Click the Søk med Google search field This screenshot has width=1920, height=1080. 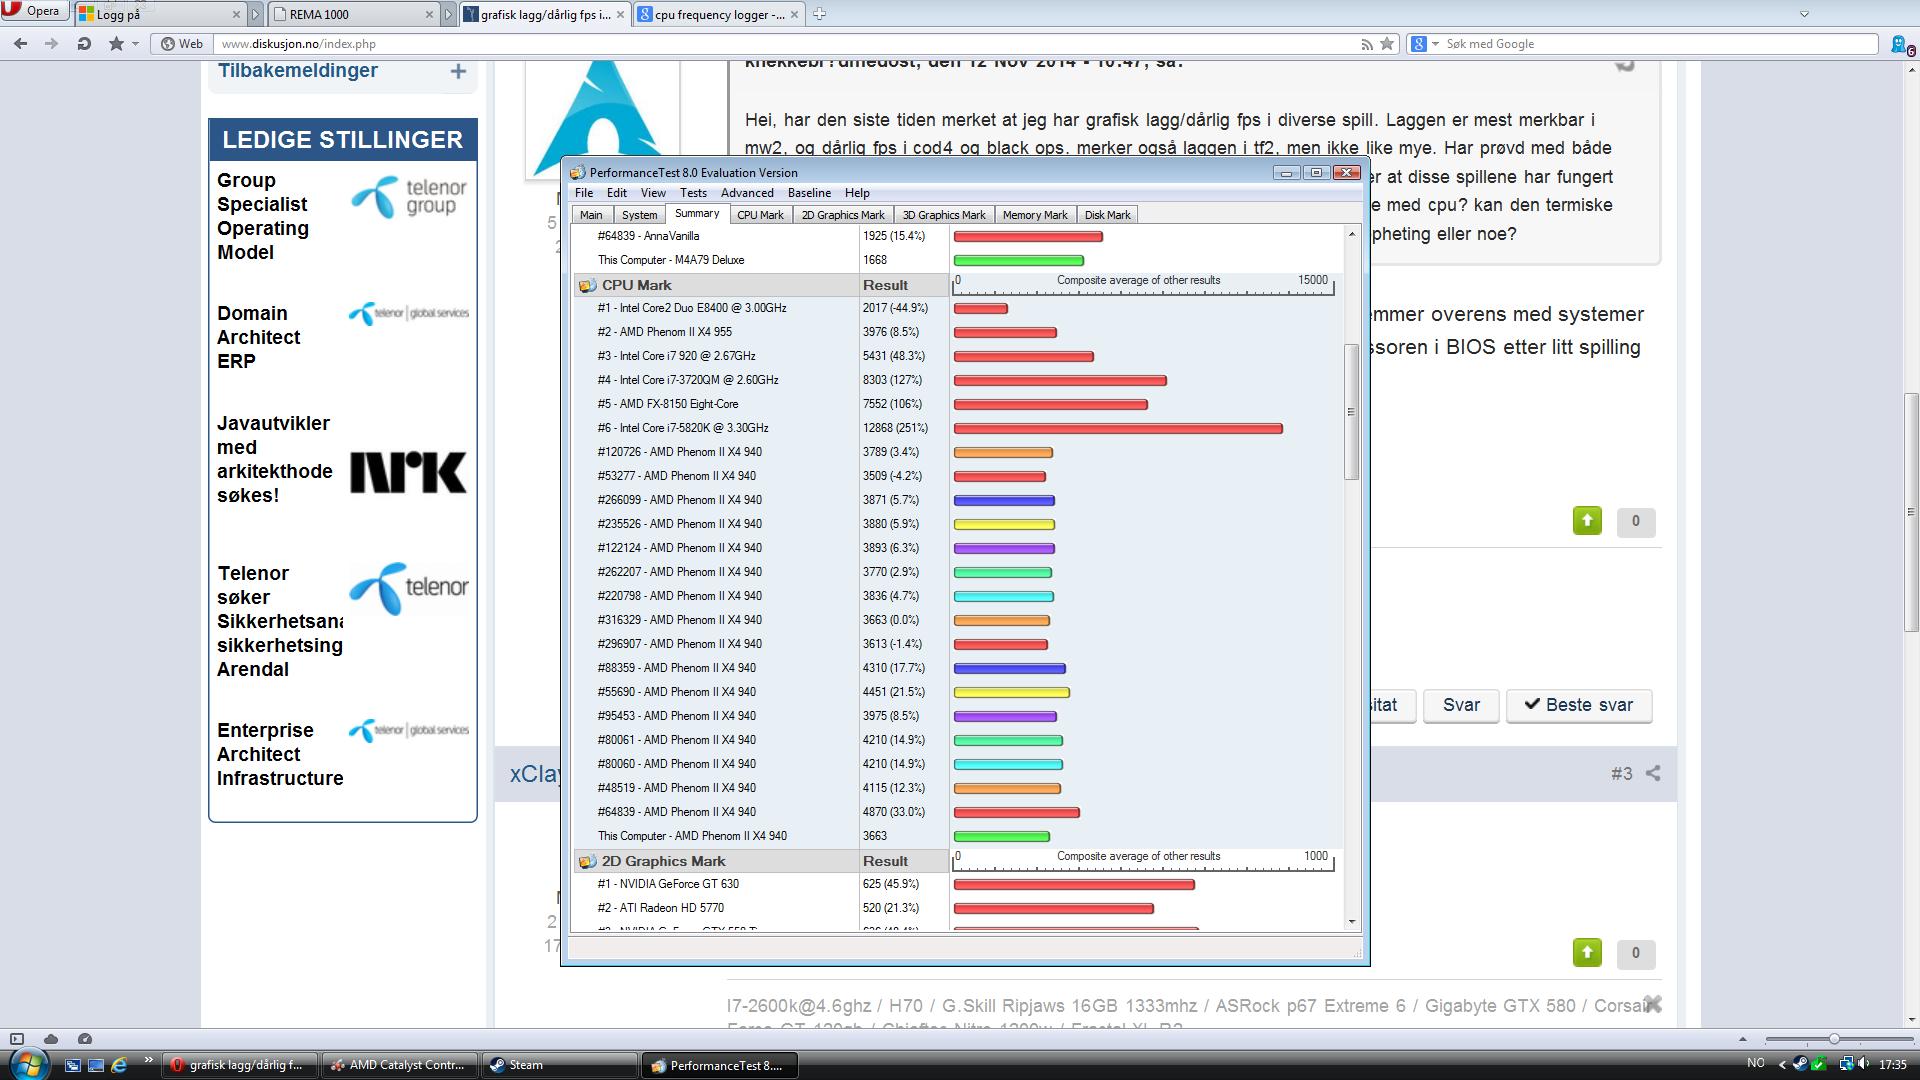tap(1660, 44)
